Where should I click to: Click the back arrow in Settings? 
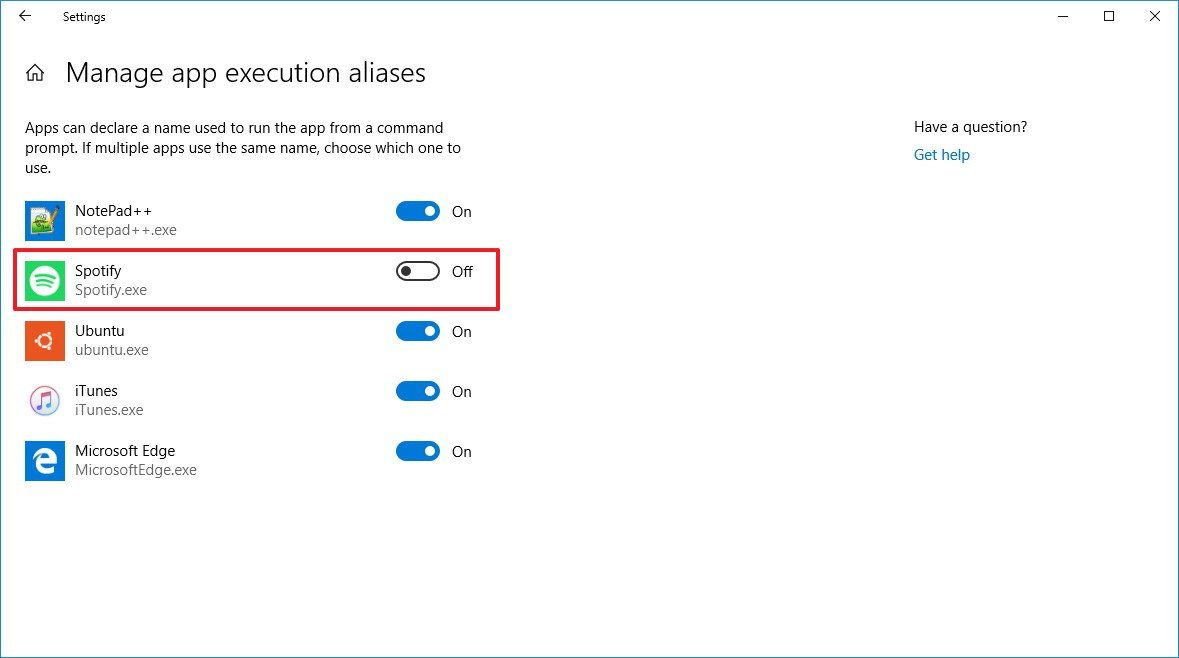point(24,16)
